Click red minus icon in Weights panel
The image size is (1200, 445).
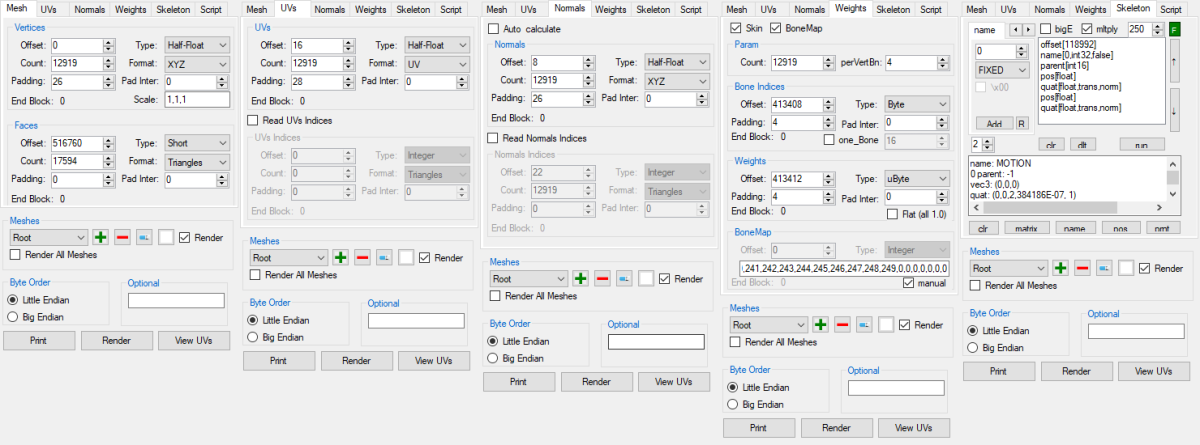[842, 325]
